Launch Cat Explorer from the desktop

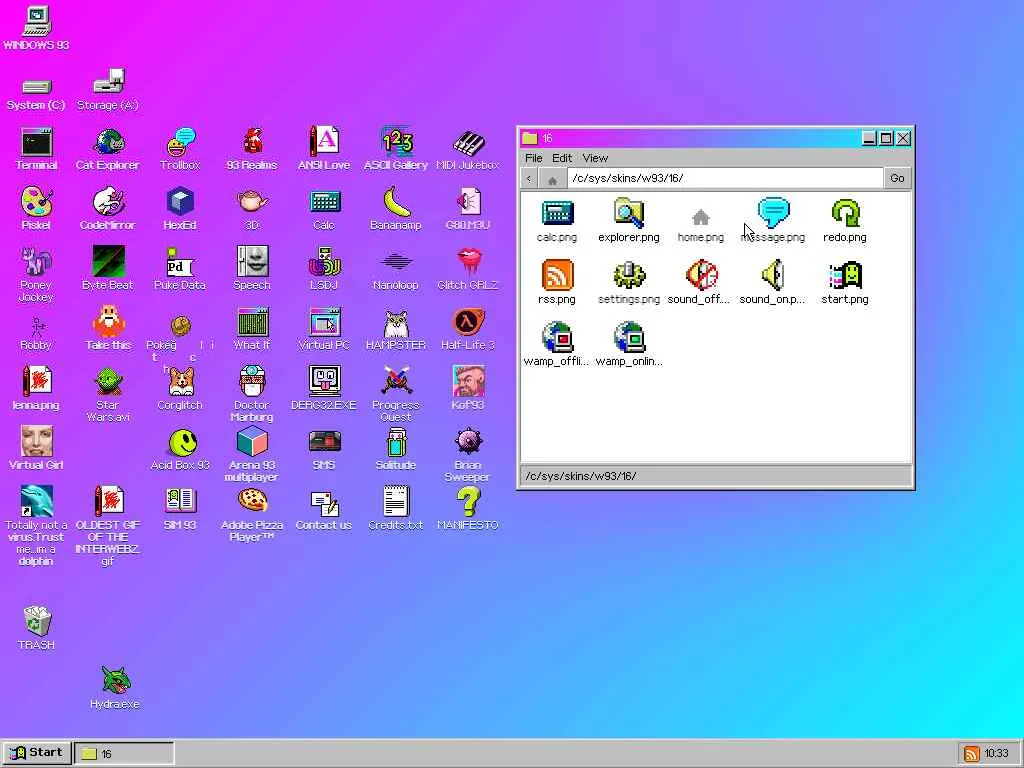108,150
